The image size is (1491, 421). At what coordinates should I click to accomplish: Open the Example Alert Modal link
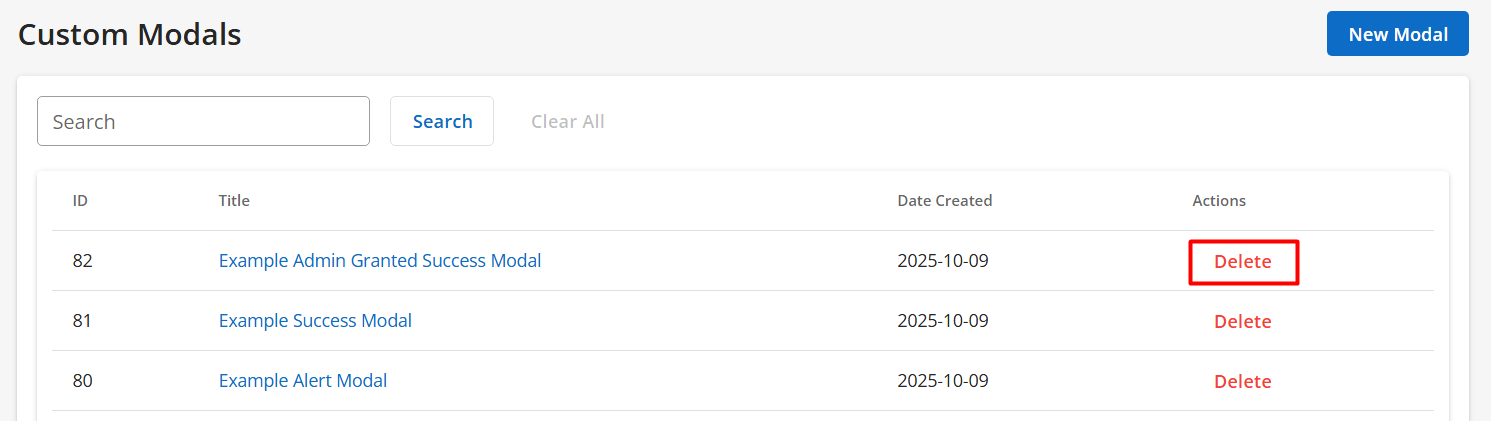(303, 381)
